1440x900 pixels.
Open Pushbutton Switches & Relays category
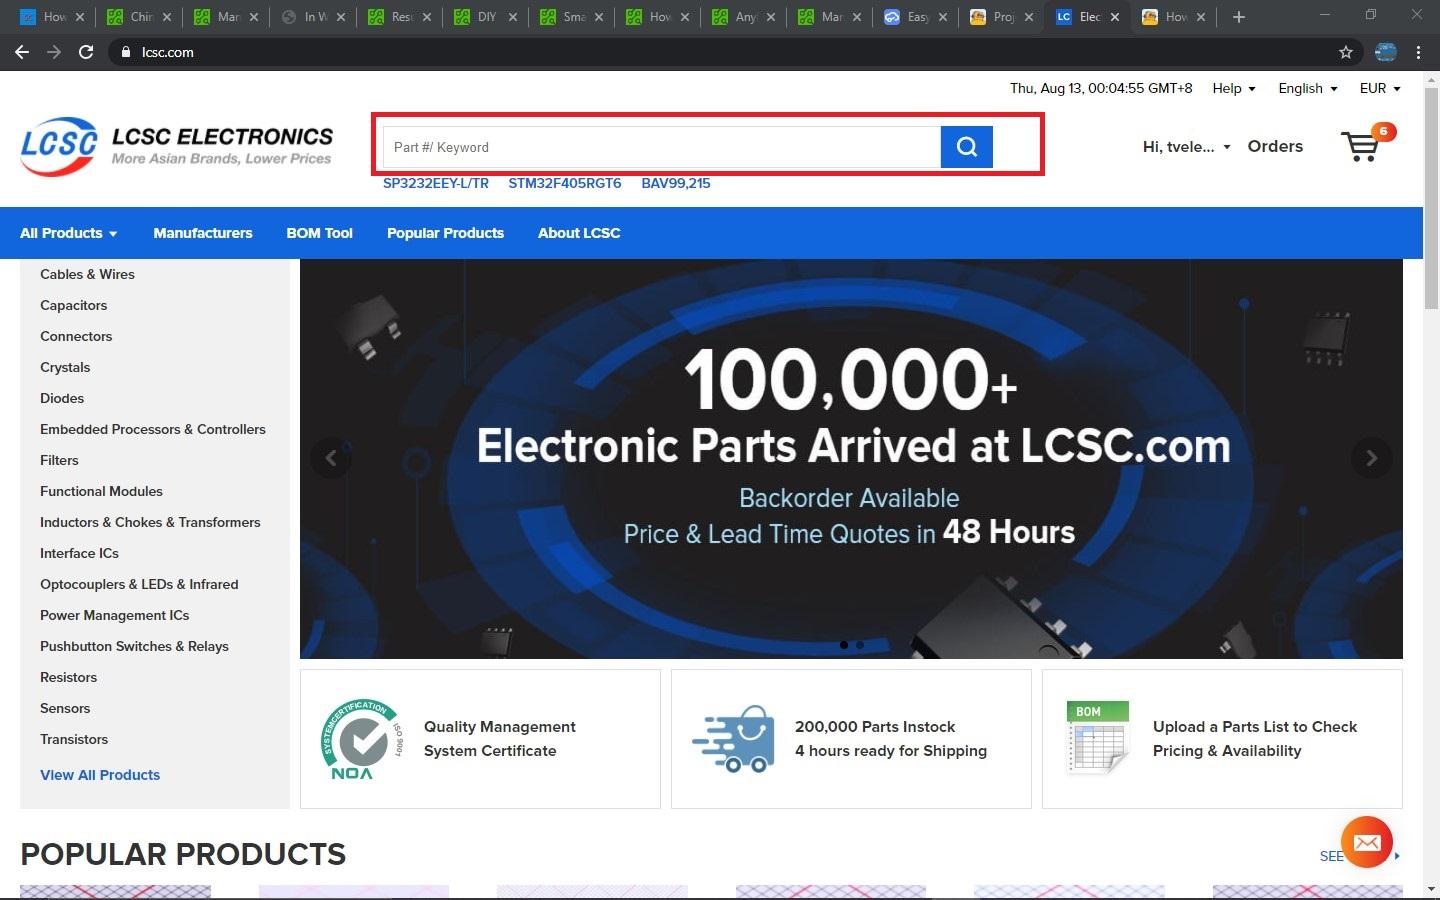click(134, 646)
